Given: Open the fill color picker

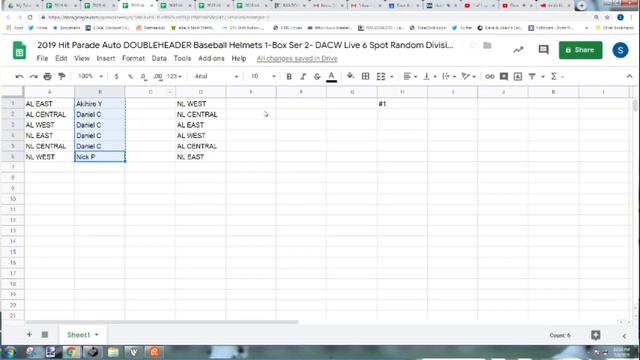Looking at the screenshot, I should point(350,76).
